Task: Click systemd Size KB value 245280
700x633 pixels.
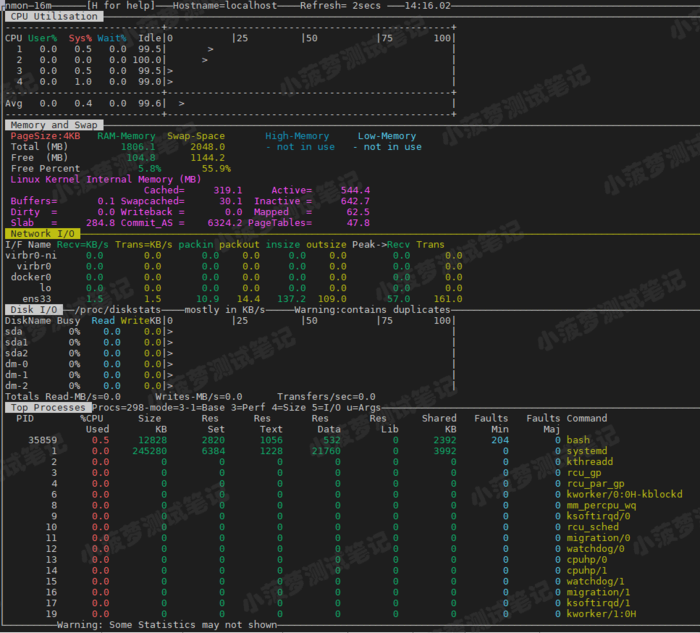Action: click(150, 451)
